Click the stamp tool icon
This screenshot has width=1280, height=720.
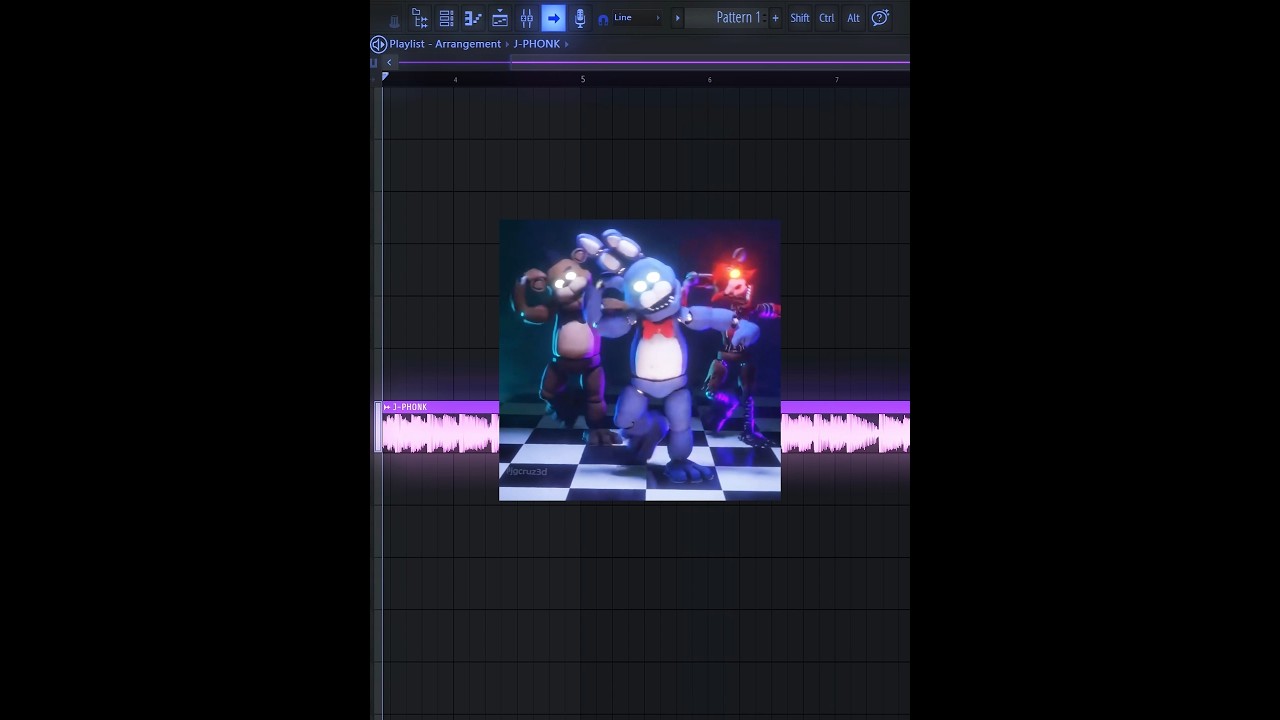click(394, 20)
